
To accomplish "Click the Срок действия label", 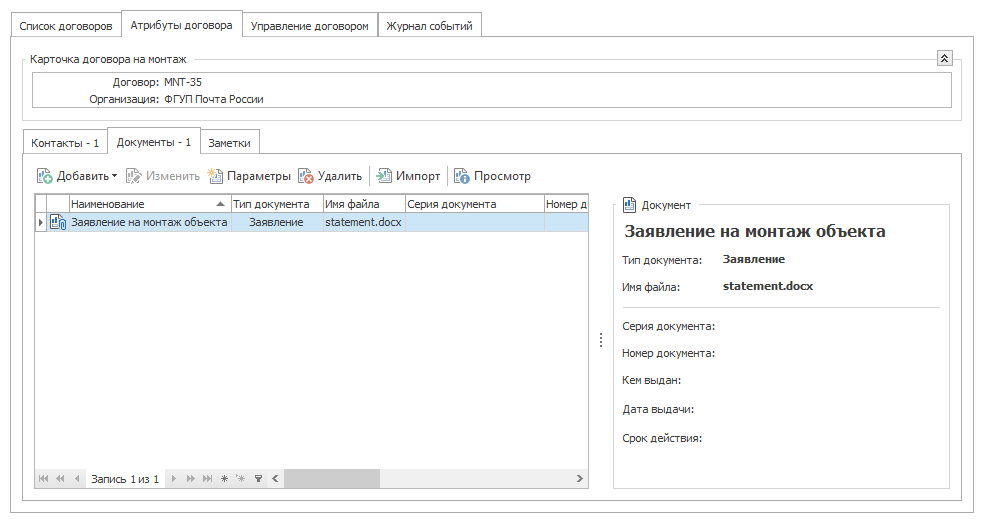I will point(662,438).
